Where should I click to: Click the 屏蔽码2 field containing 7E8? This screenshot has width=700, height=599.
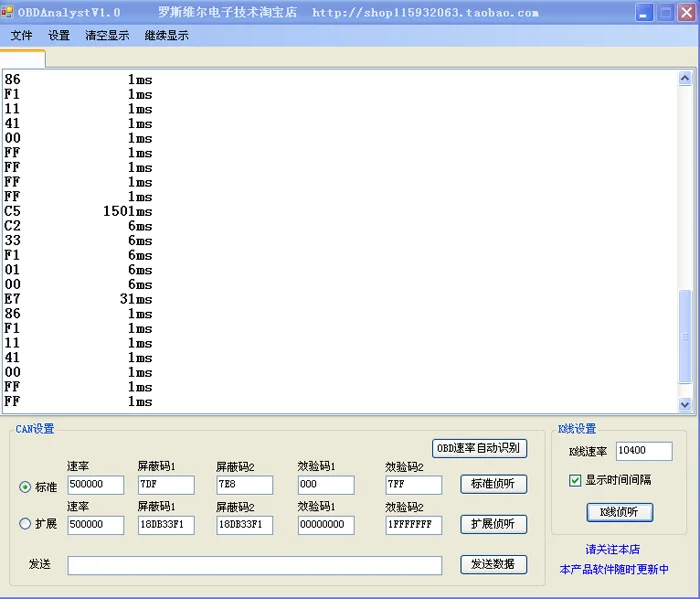[245, 485]
